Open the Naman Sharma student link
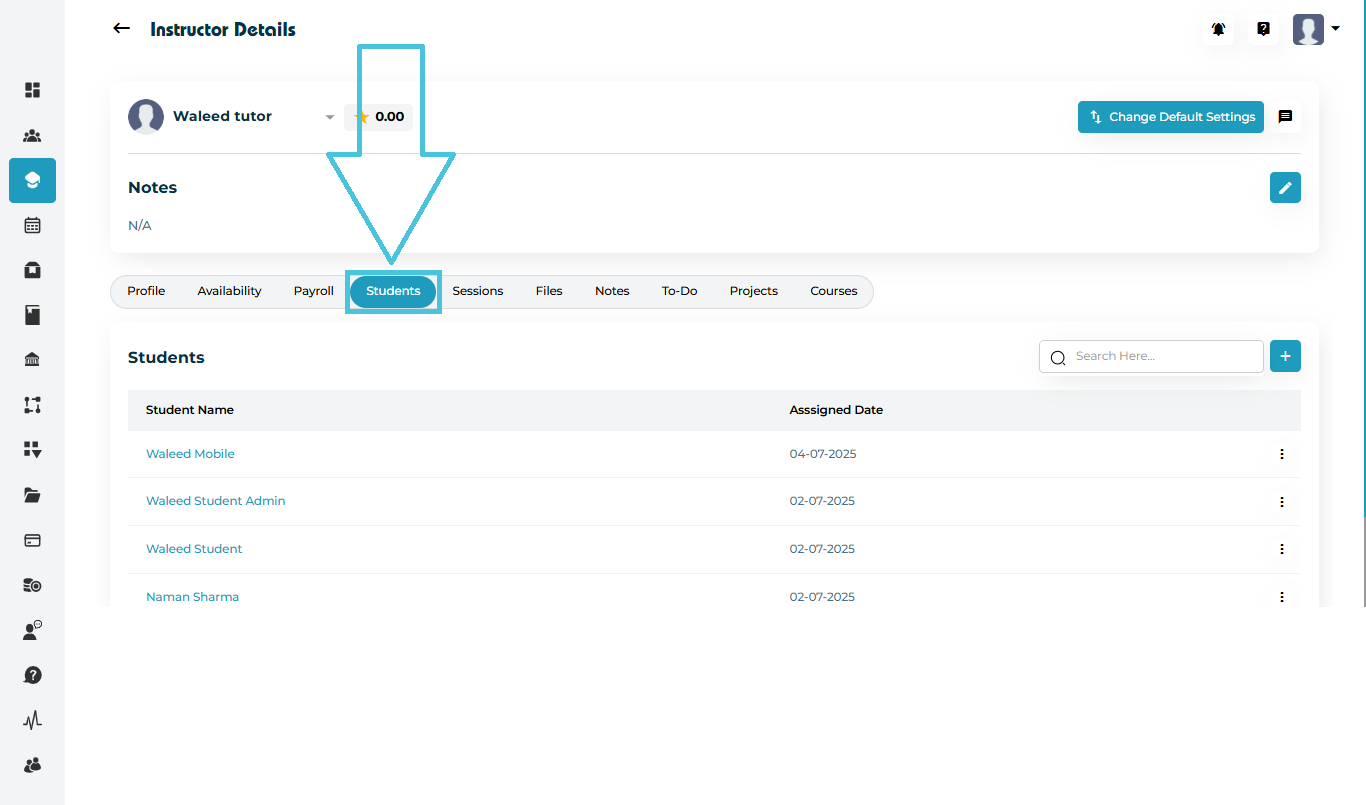Image resolution: width=1366 pixels, height=805 pixels. click(192, 597)
